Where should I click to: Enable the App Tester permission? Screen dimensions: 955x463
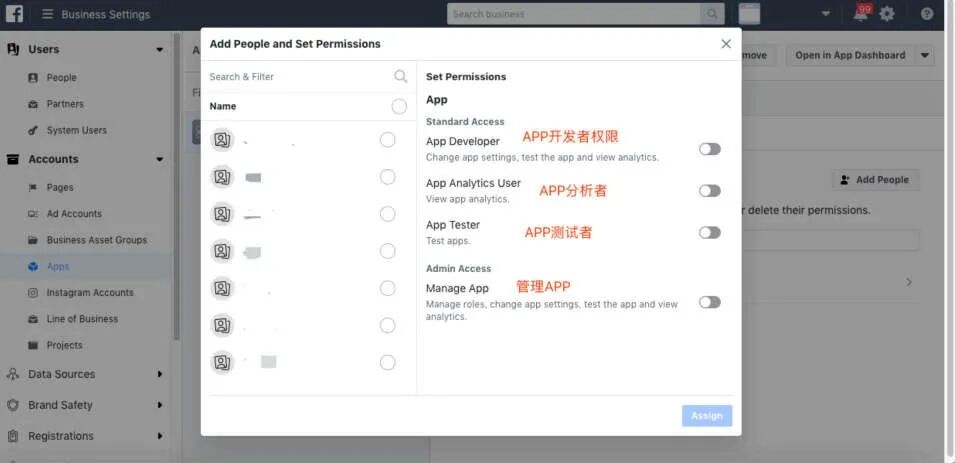[710, 233]
